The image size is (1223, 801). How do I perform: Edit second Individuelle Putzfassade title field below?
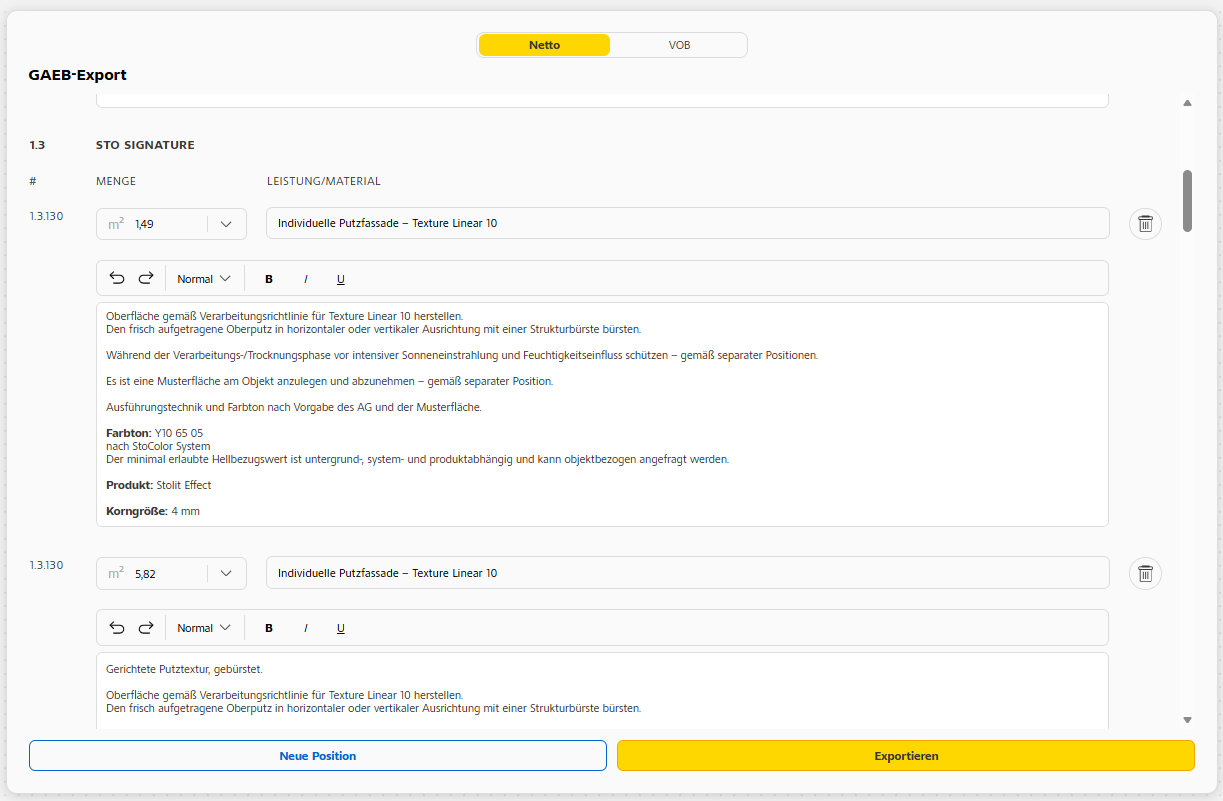pos(687,573)
